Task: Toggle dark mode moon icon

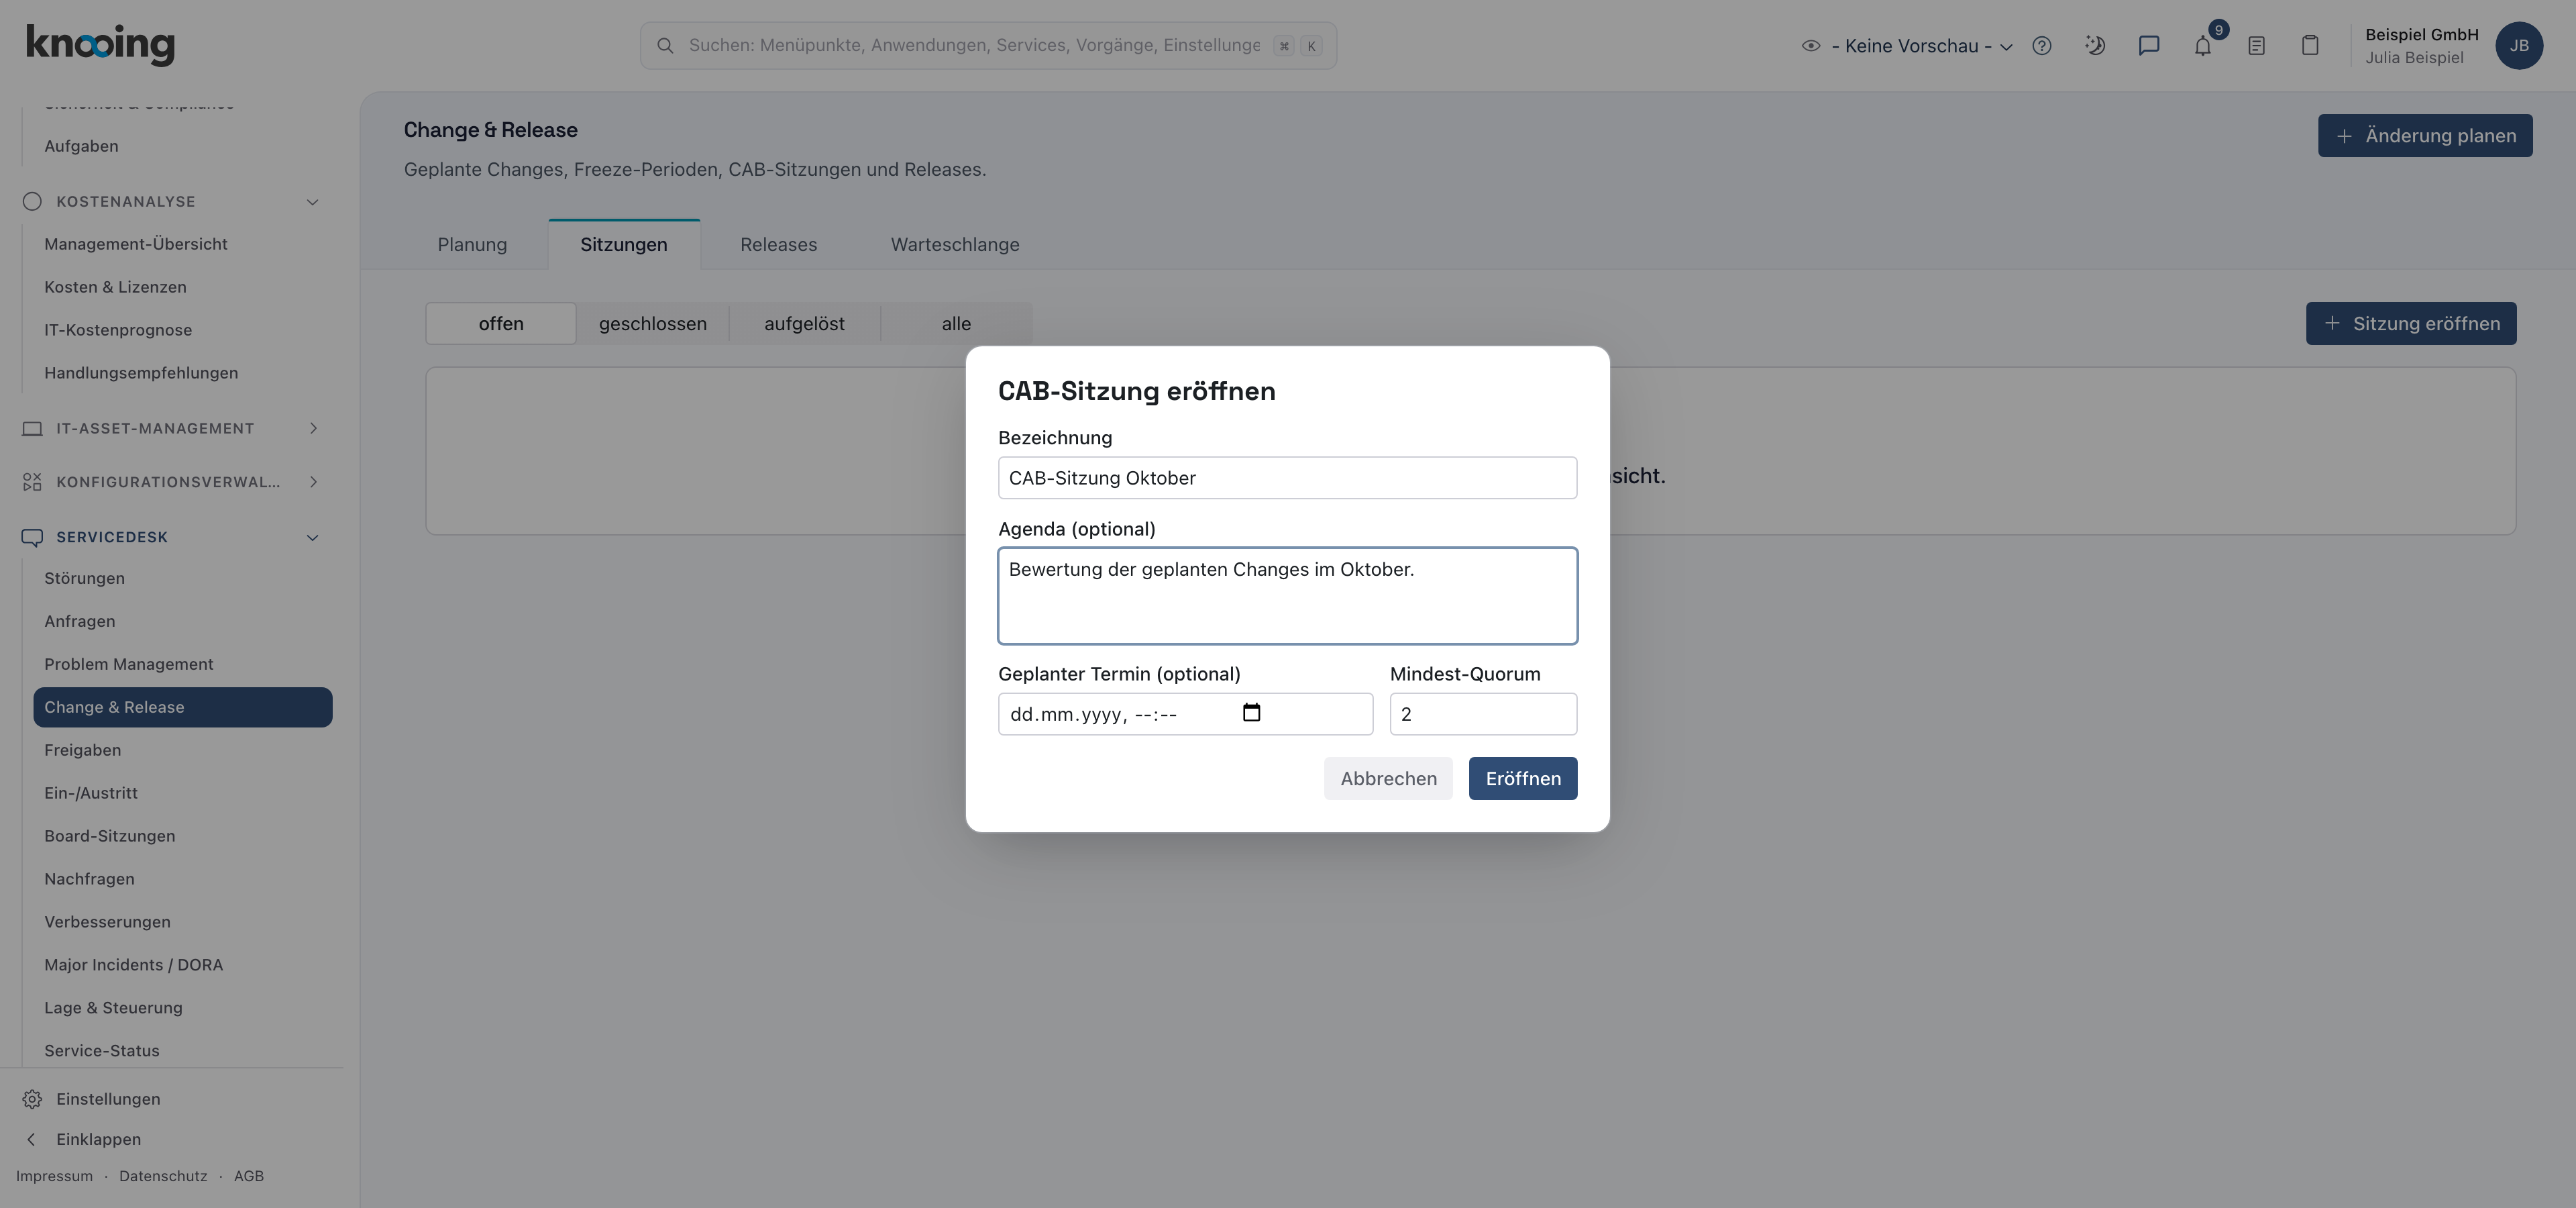Action: (2095, 46)
